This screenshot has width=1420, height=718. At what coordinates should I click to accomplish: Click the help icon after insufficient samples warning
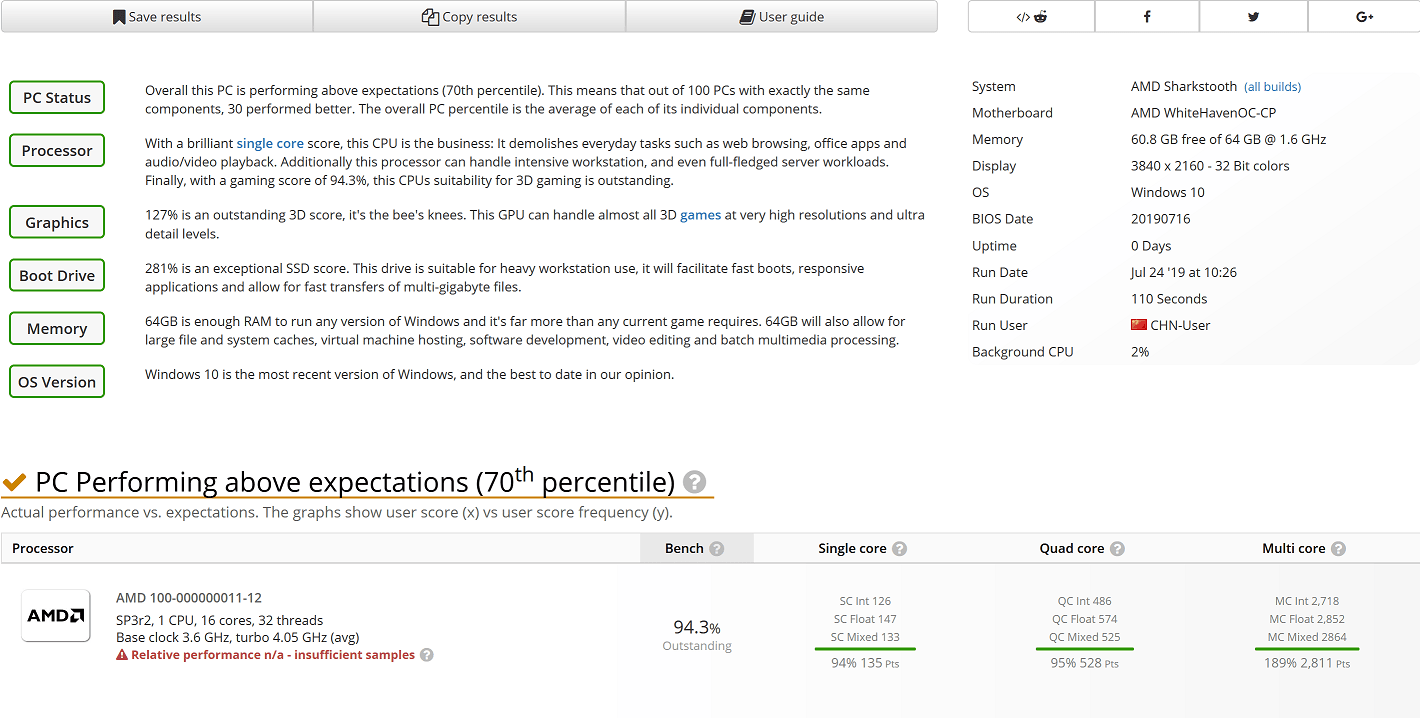point(427,655)
